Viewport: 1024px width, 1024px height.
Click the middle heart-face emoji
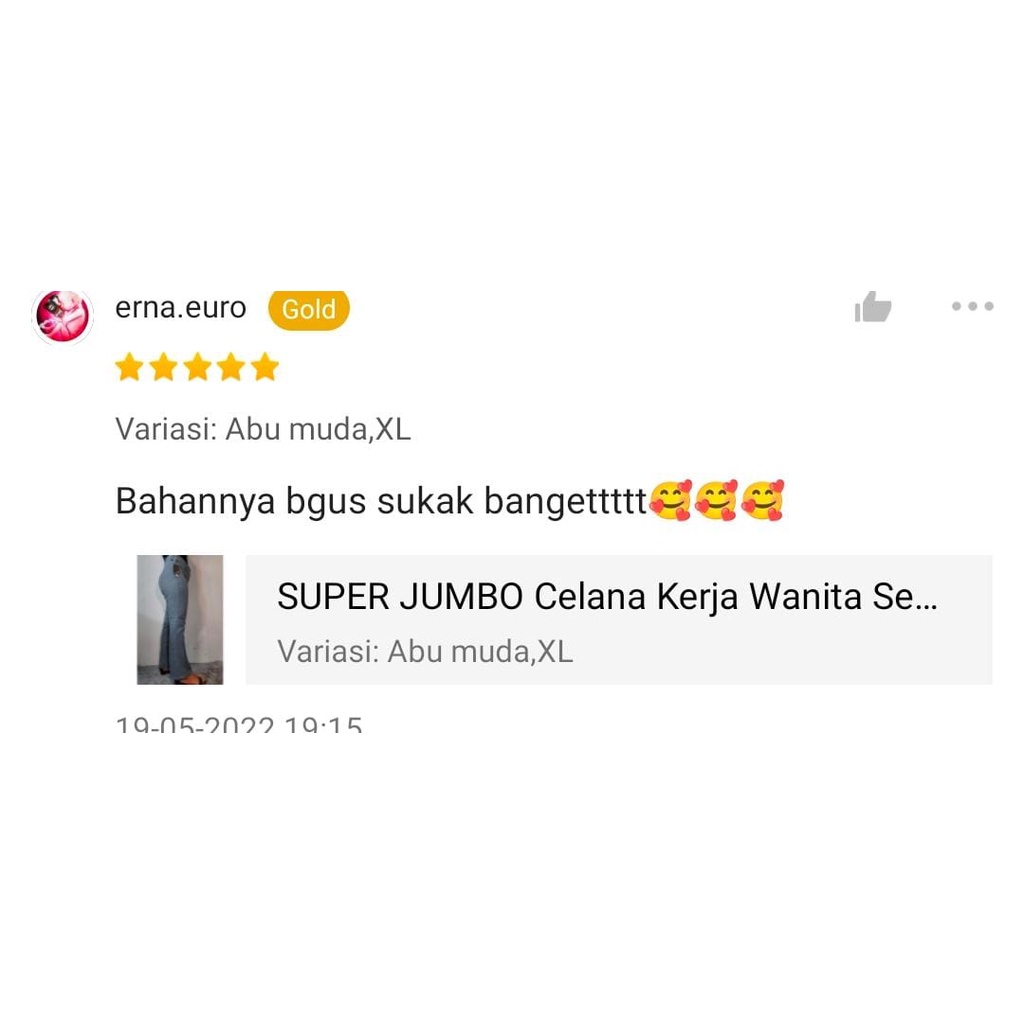click(x=716, y=500)
